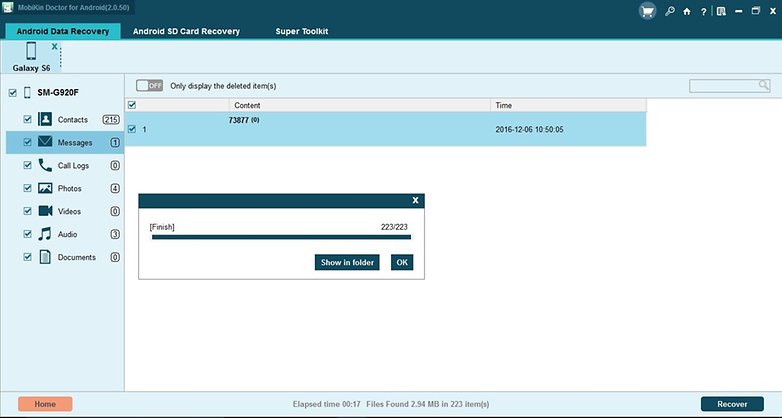Screen dimensions: 782x418
Task: Switch to Android SD Card Recovery tab
Action: click(x=186, y=31)
